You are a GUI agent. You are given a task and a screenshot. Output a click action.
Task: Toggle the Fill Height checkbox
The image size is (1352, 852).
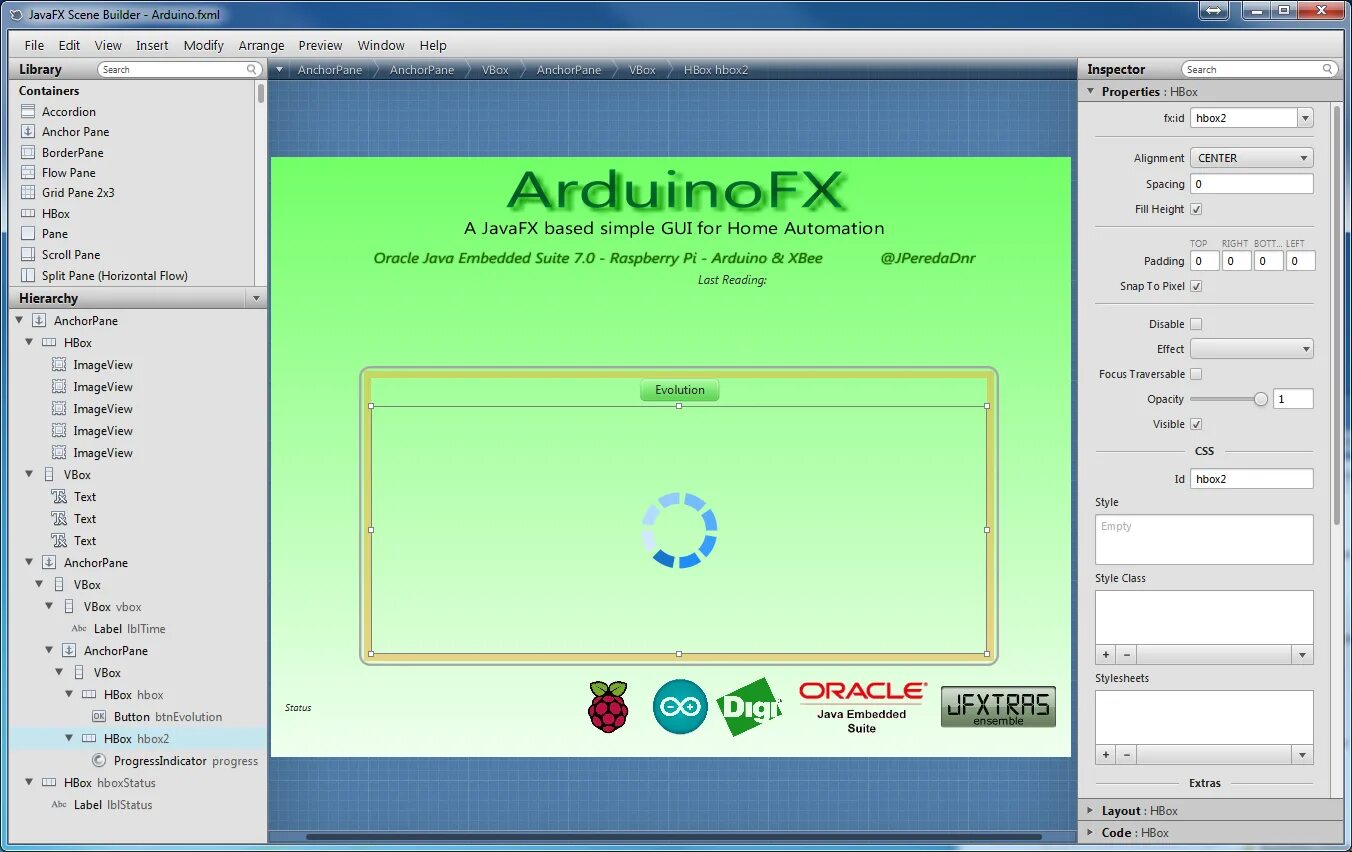(x=1196, y=209)
